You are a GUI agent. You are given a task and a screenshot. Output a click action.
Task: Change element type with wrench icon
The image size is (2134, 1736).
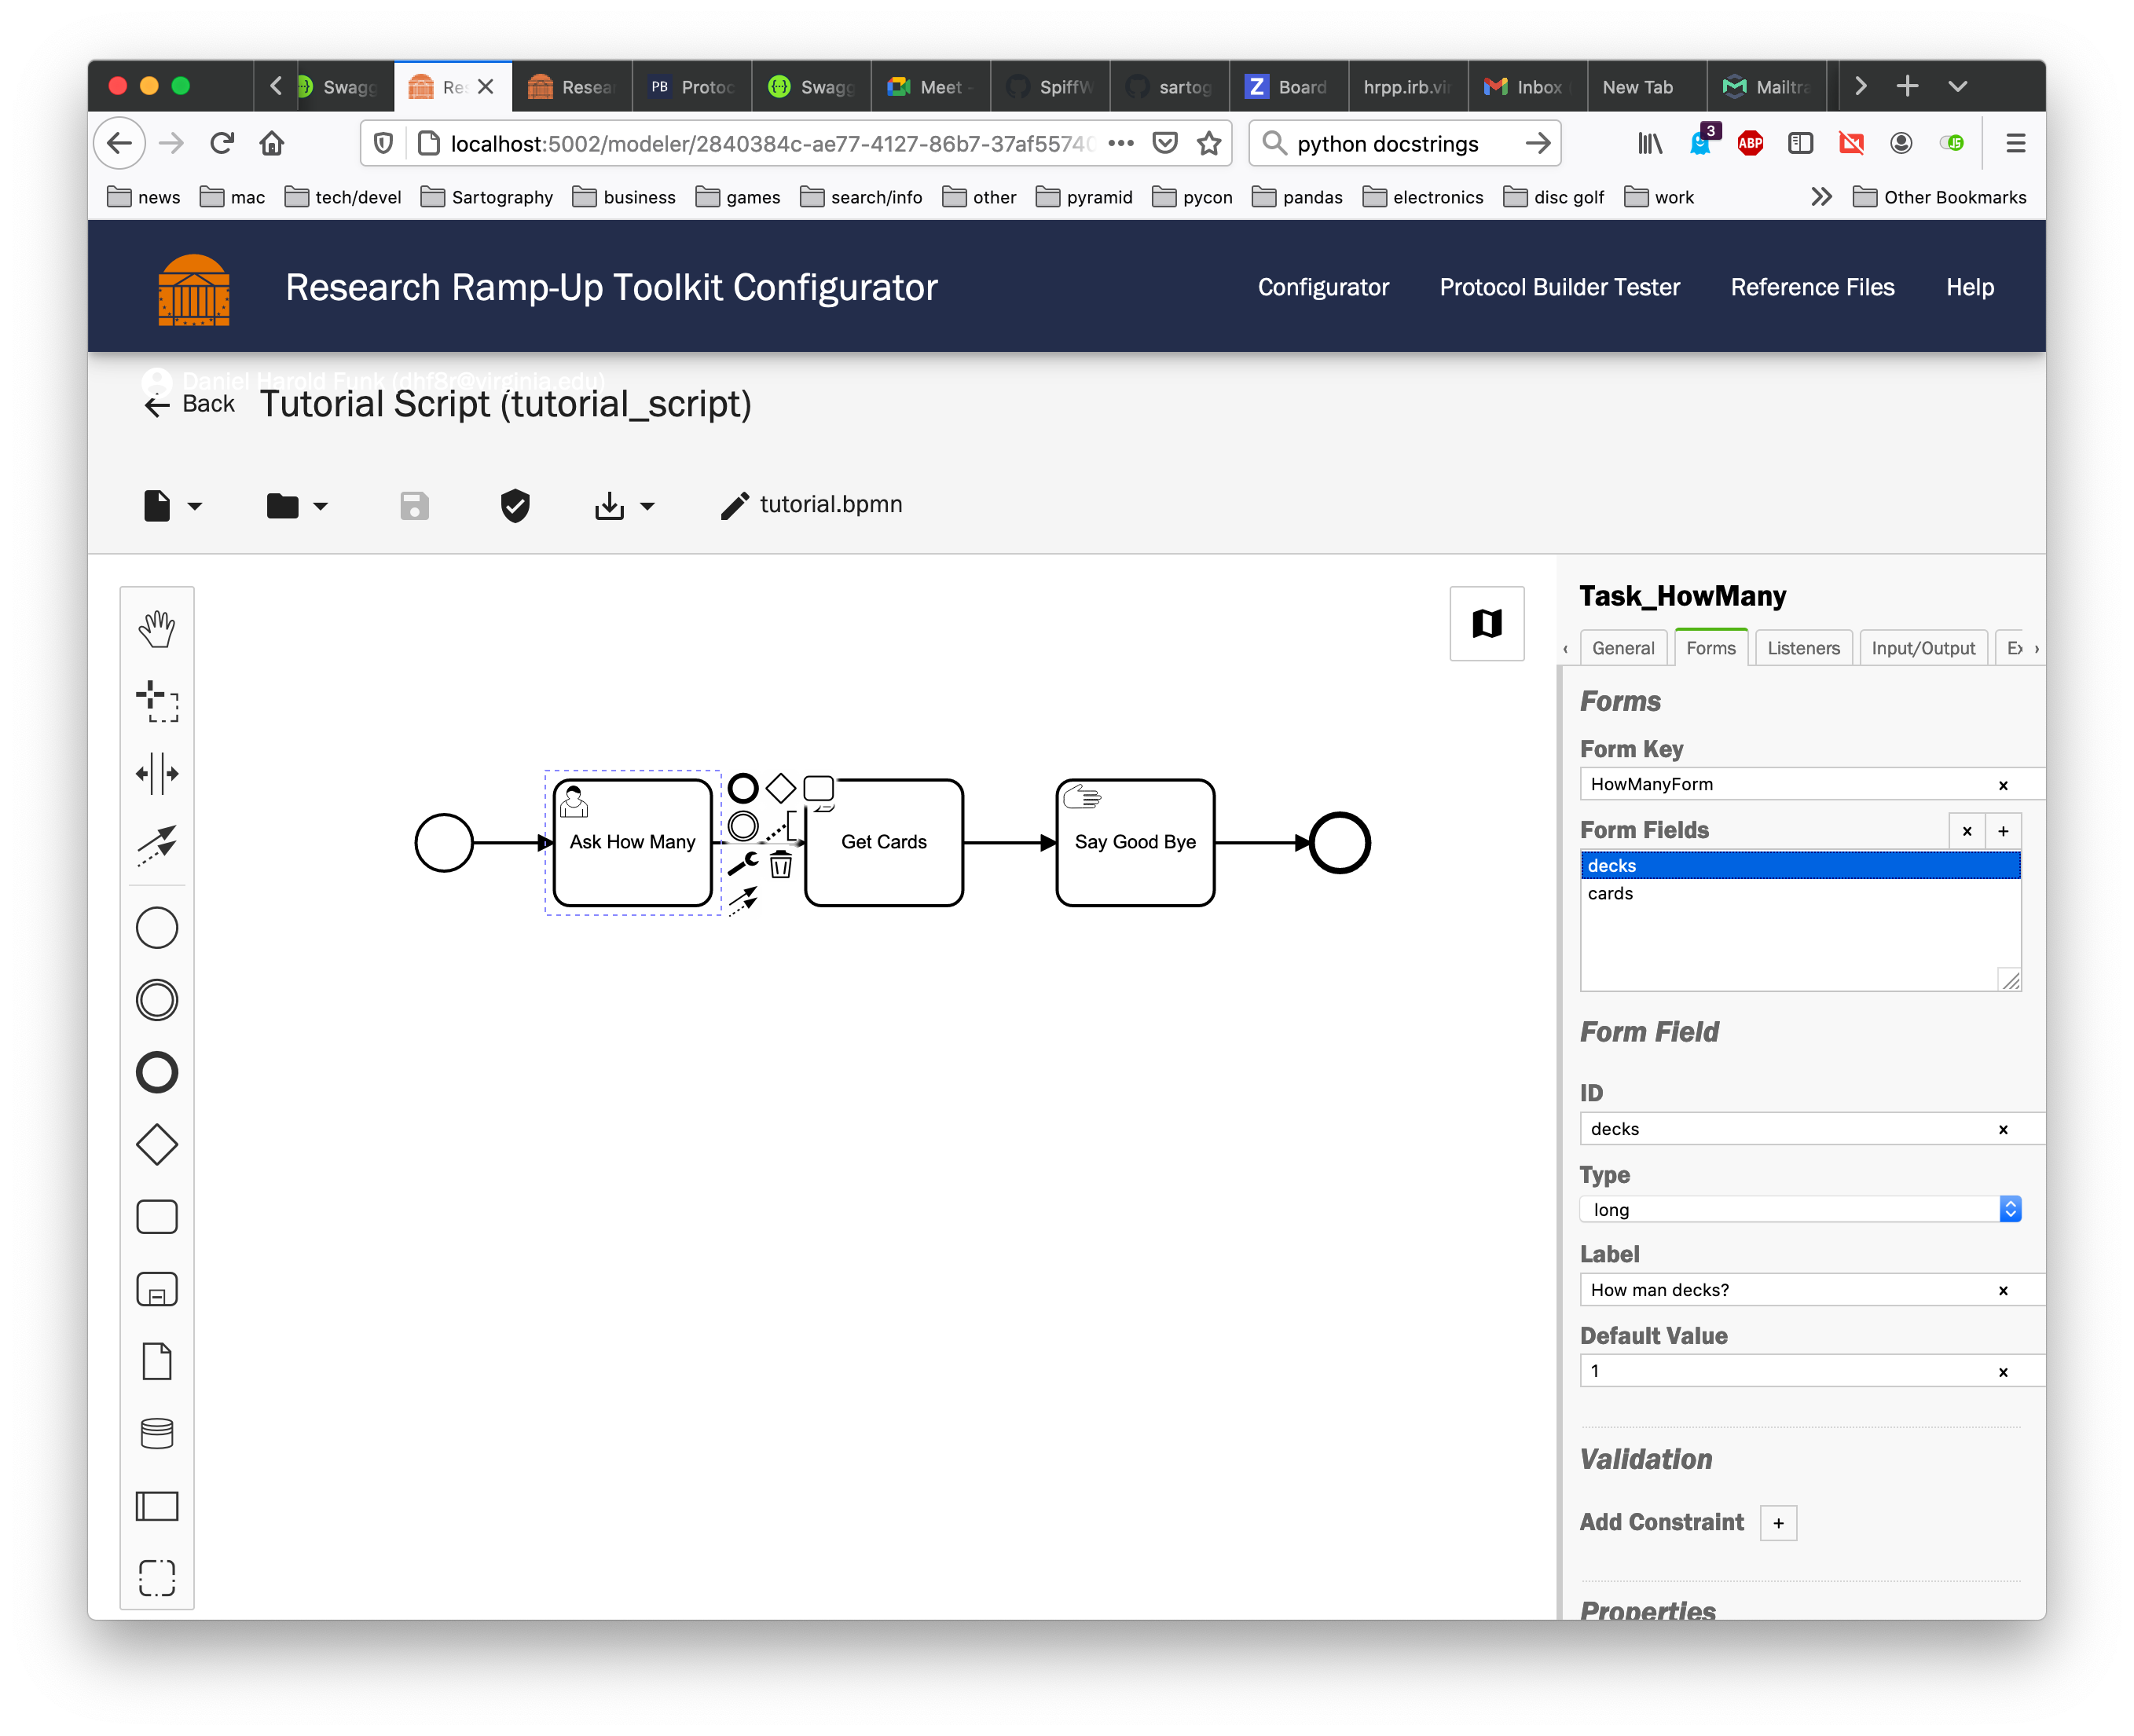coord(743,864)
